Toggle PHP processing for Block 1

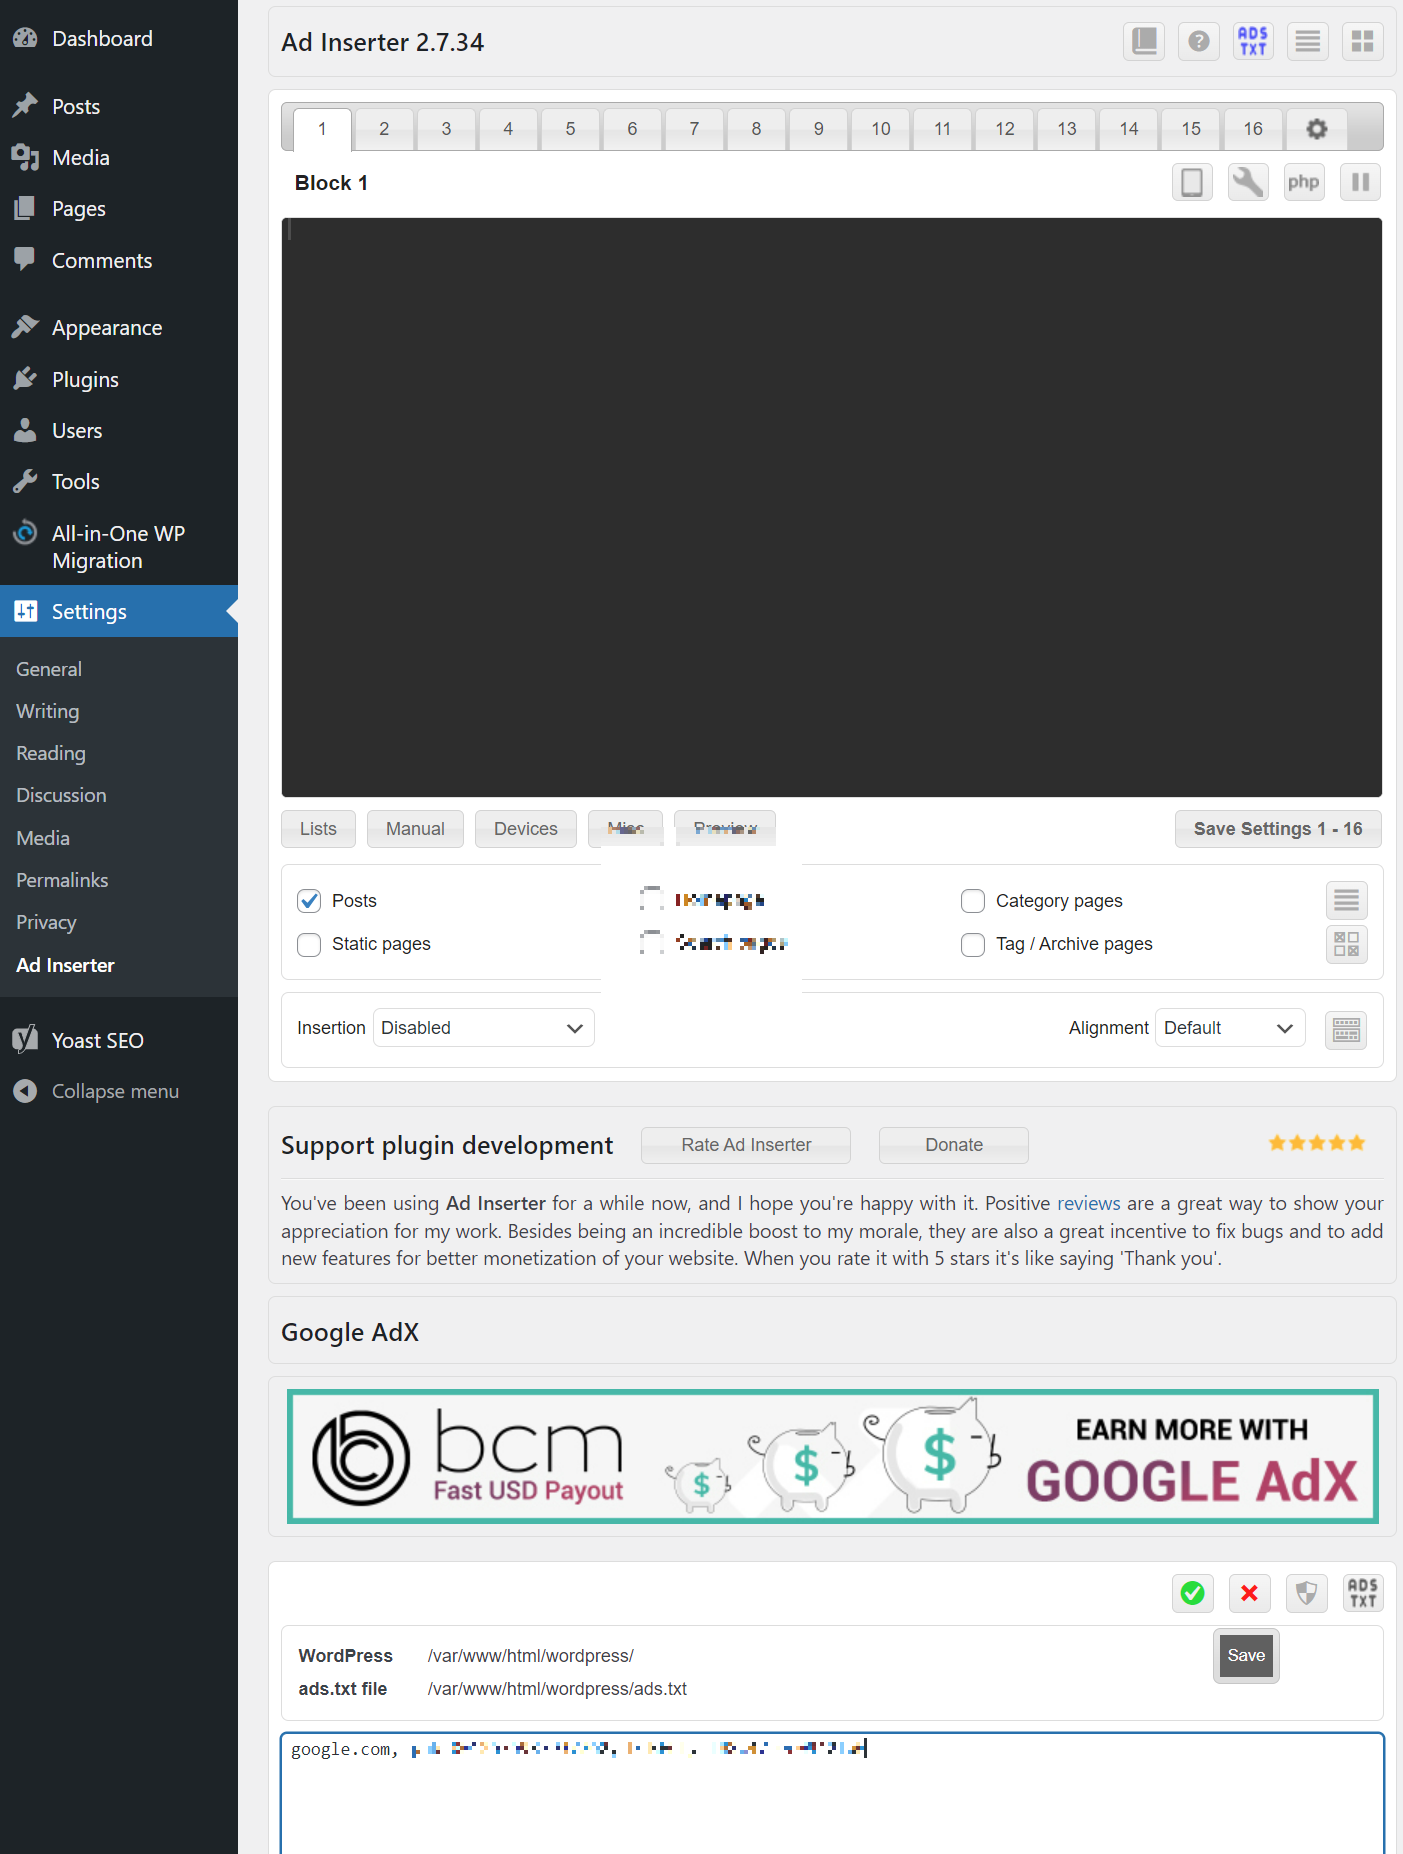1304,182
